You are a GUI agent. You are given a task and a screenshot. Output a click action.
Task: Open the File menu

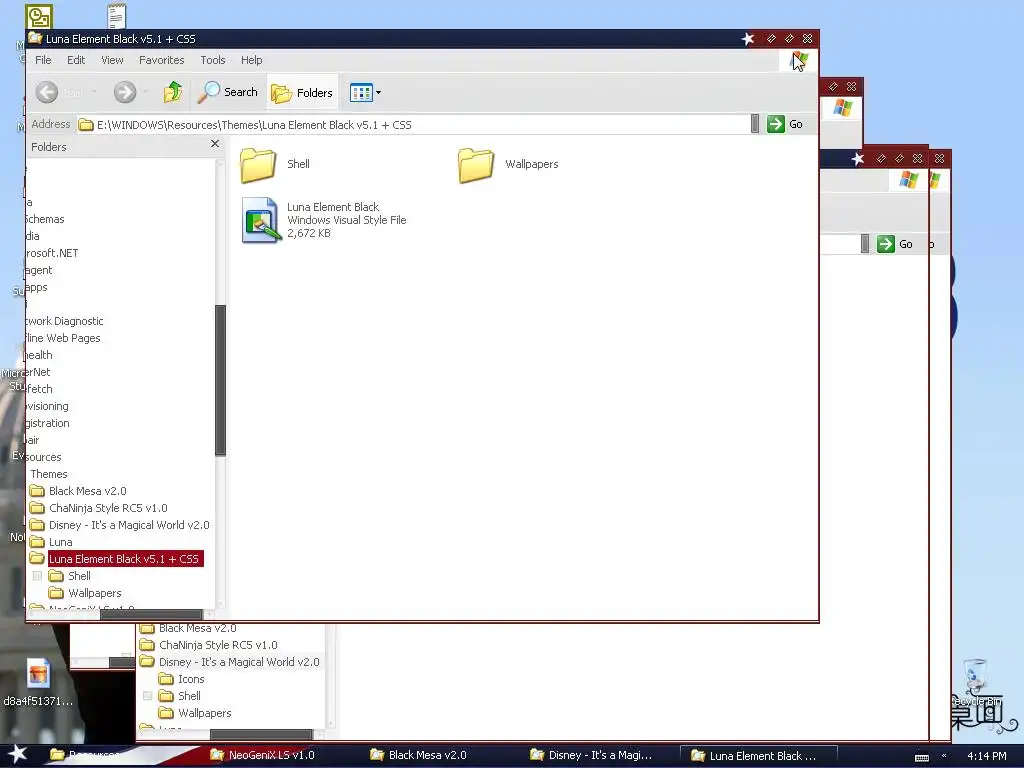pyautogui.click(x=43, y=60)
